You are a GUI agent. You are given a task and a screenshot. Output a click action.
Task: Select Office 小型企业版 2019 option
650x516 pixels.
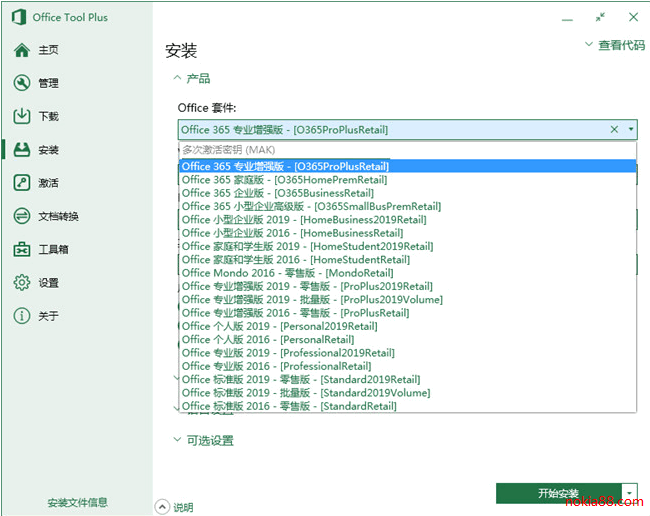tap(408, 219)
